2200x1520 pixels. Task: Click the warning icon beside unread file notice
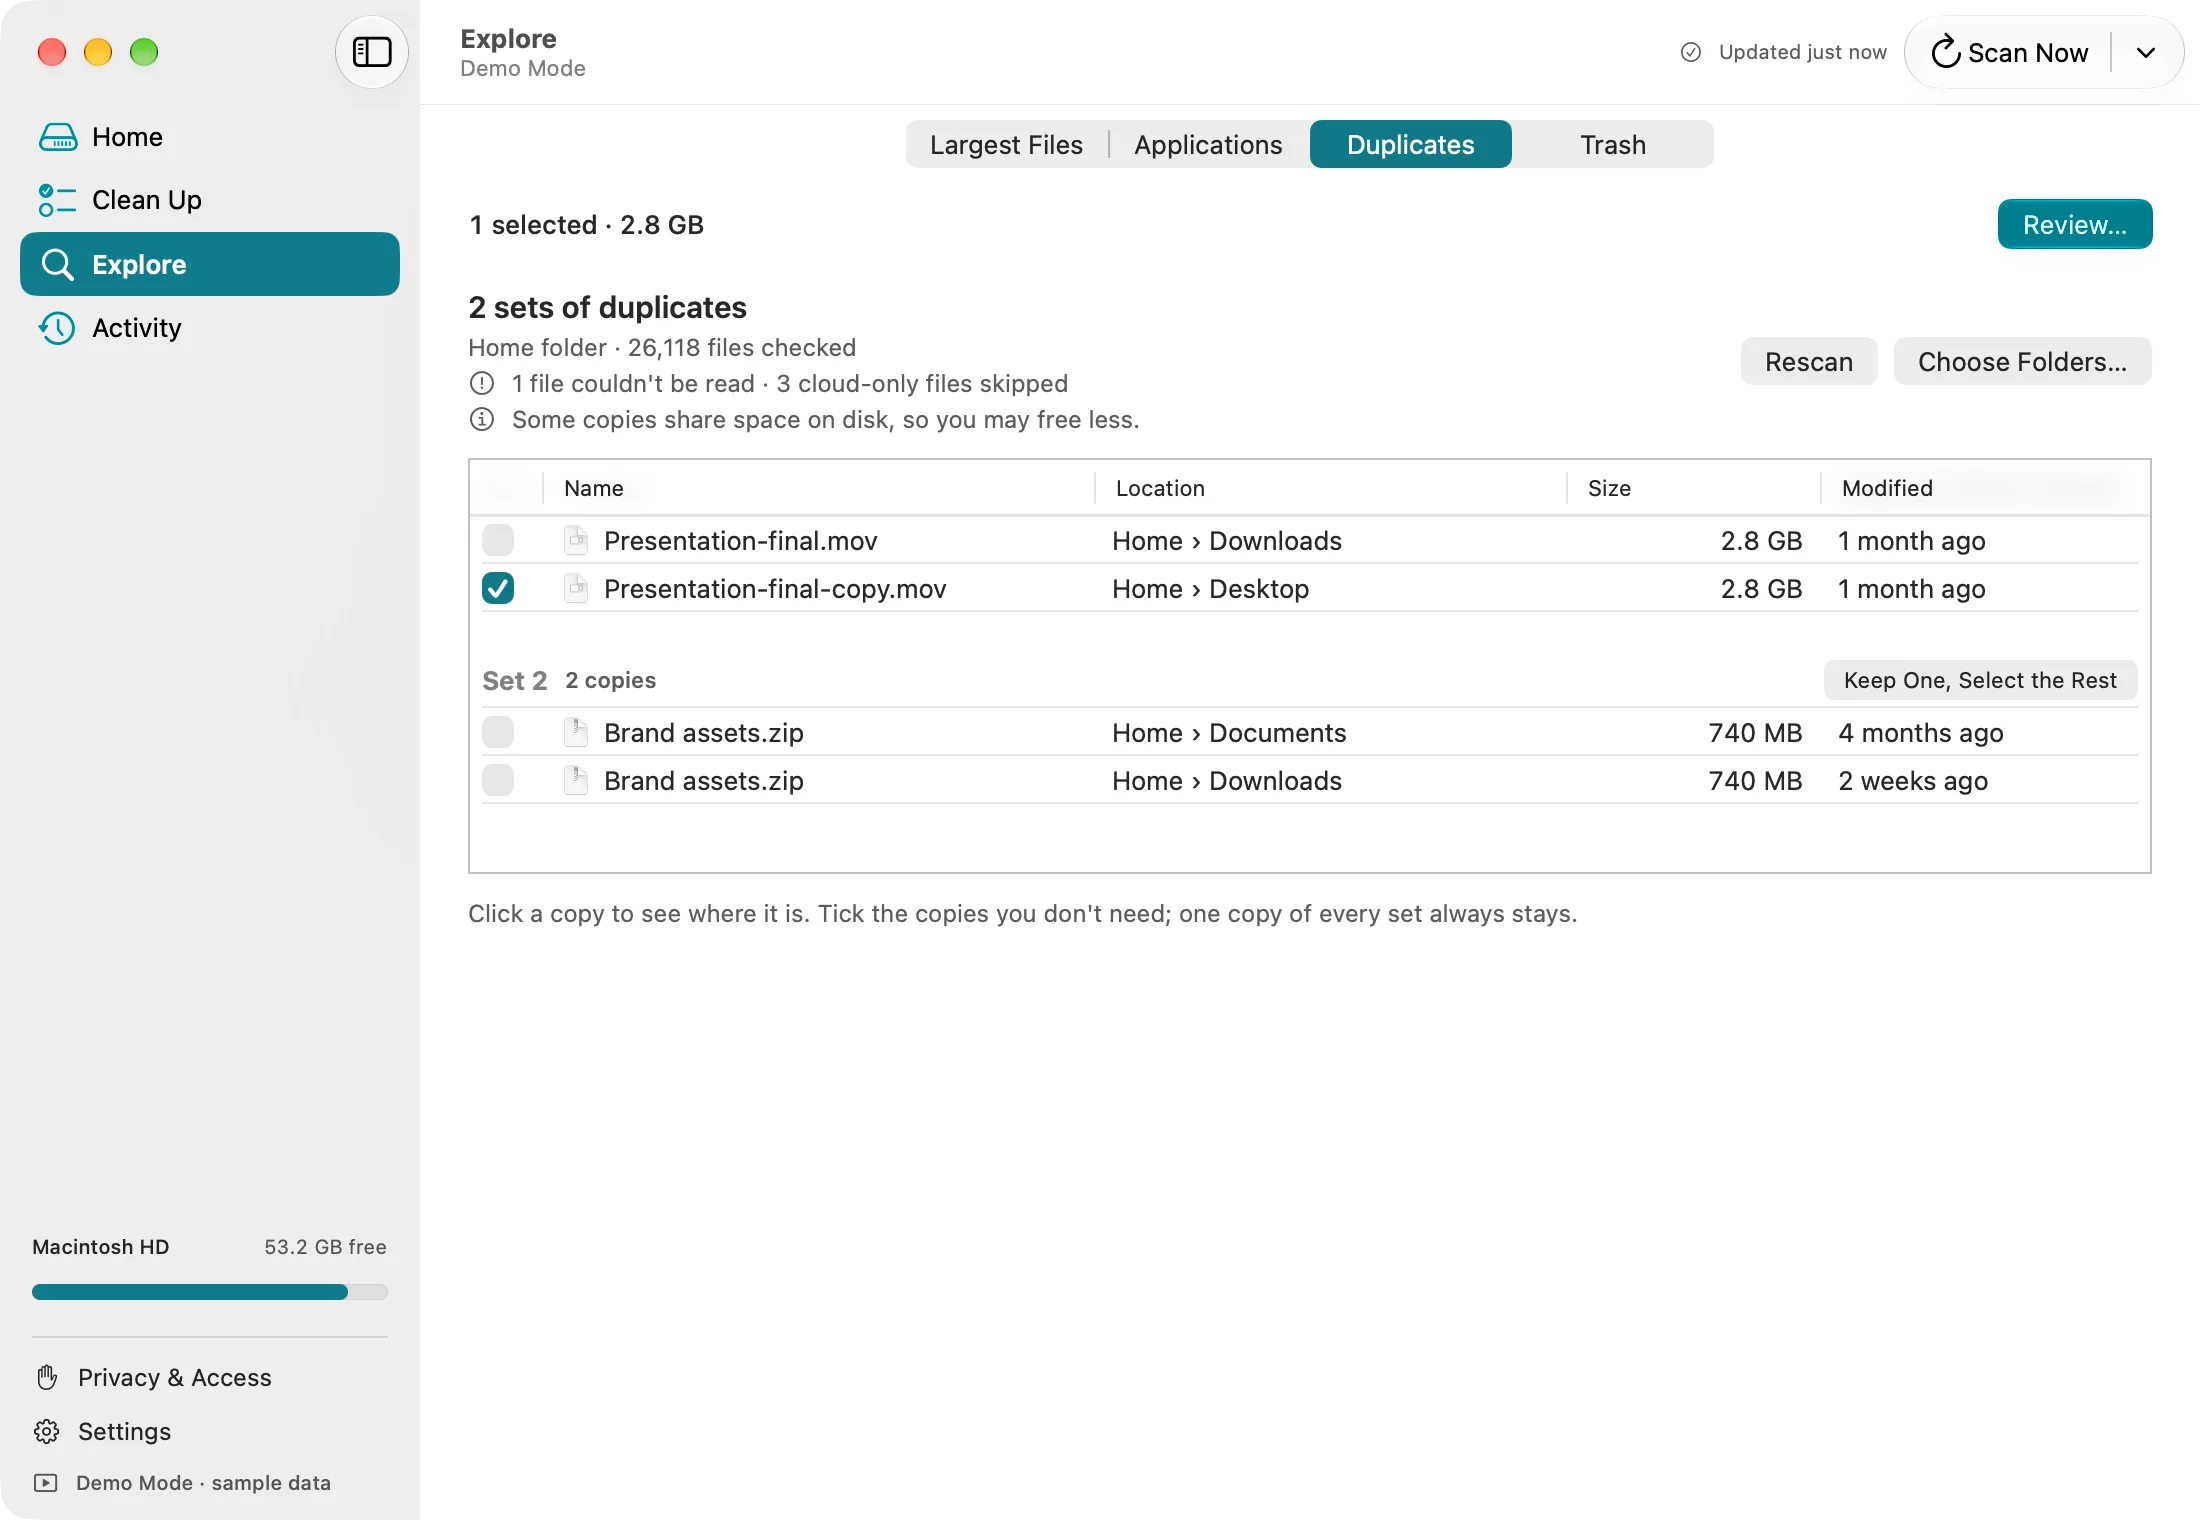[482, 383]
